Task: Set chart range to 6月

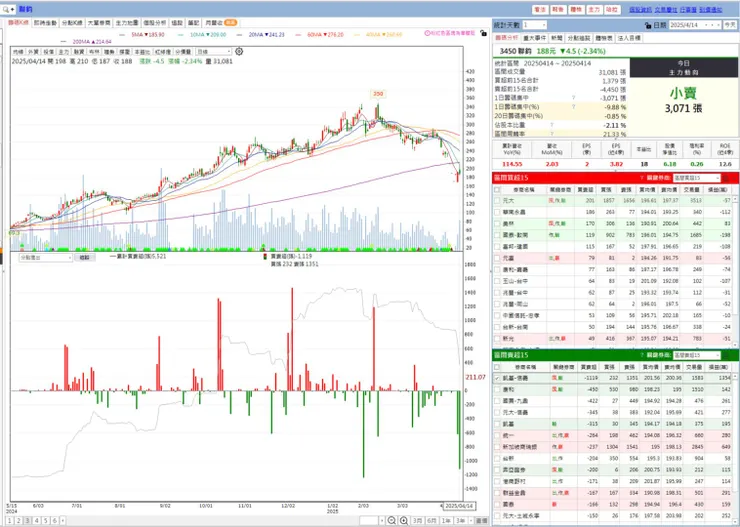Action: point(431,520)
